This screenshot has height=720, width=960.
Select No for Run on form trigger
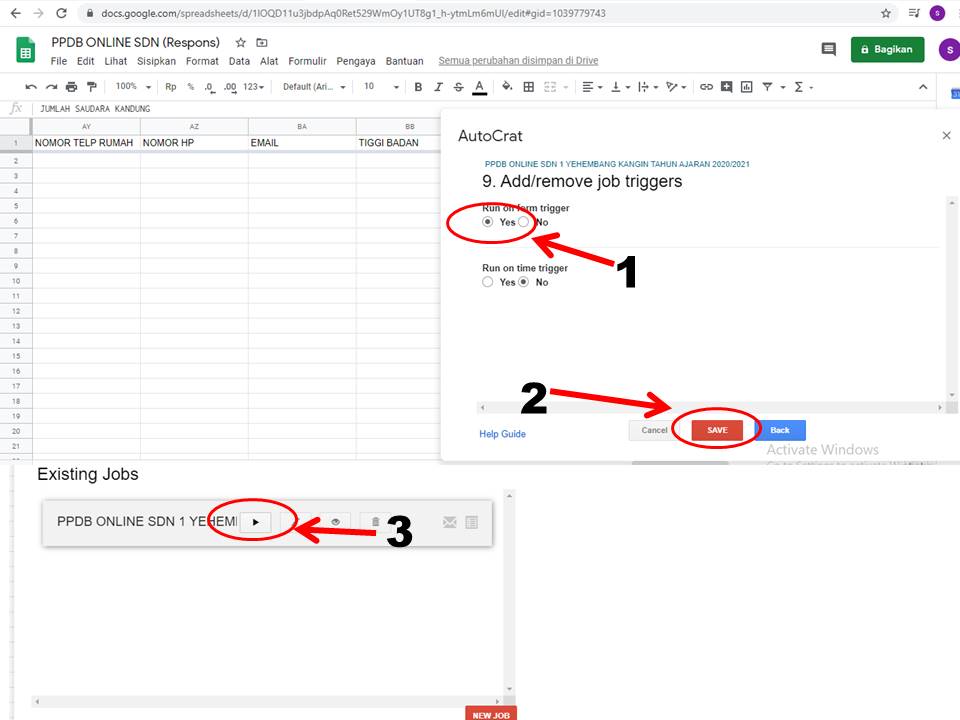[524, 222]
